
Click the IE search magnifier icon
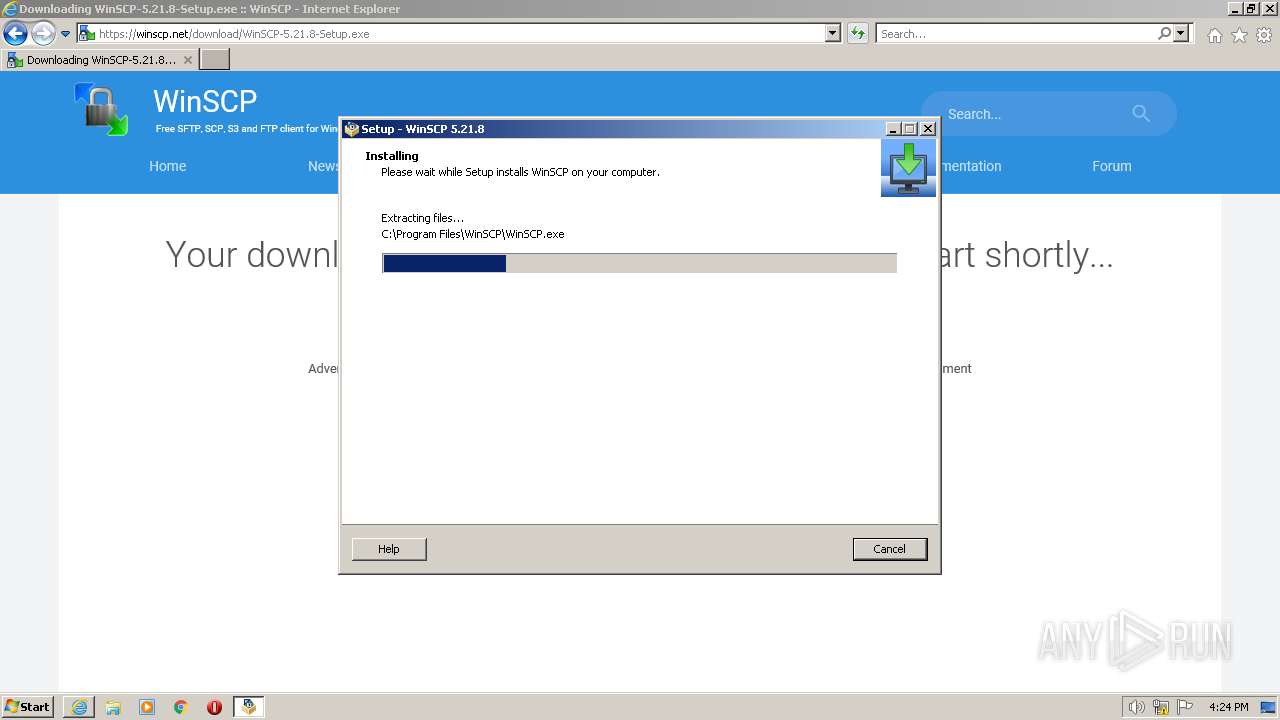1164,33
